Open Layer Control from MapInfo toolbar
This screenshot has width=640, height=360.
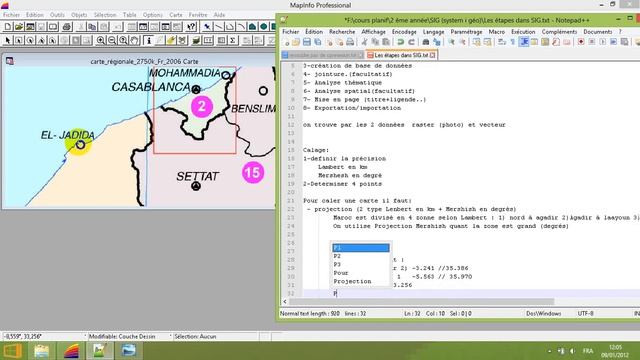click(196, 40)
